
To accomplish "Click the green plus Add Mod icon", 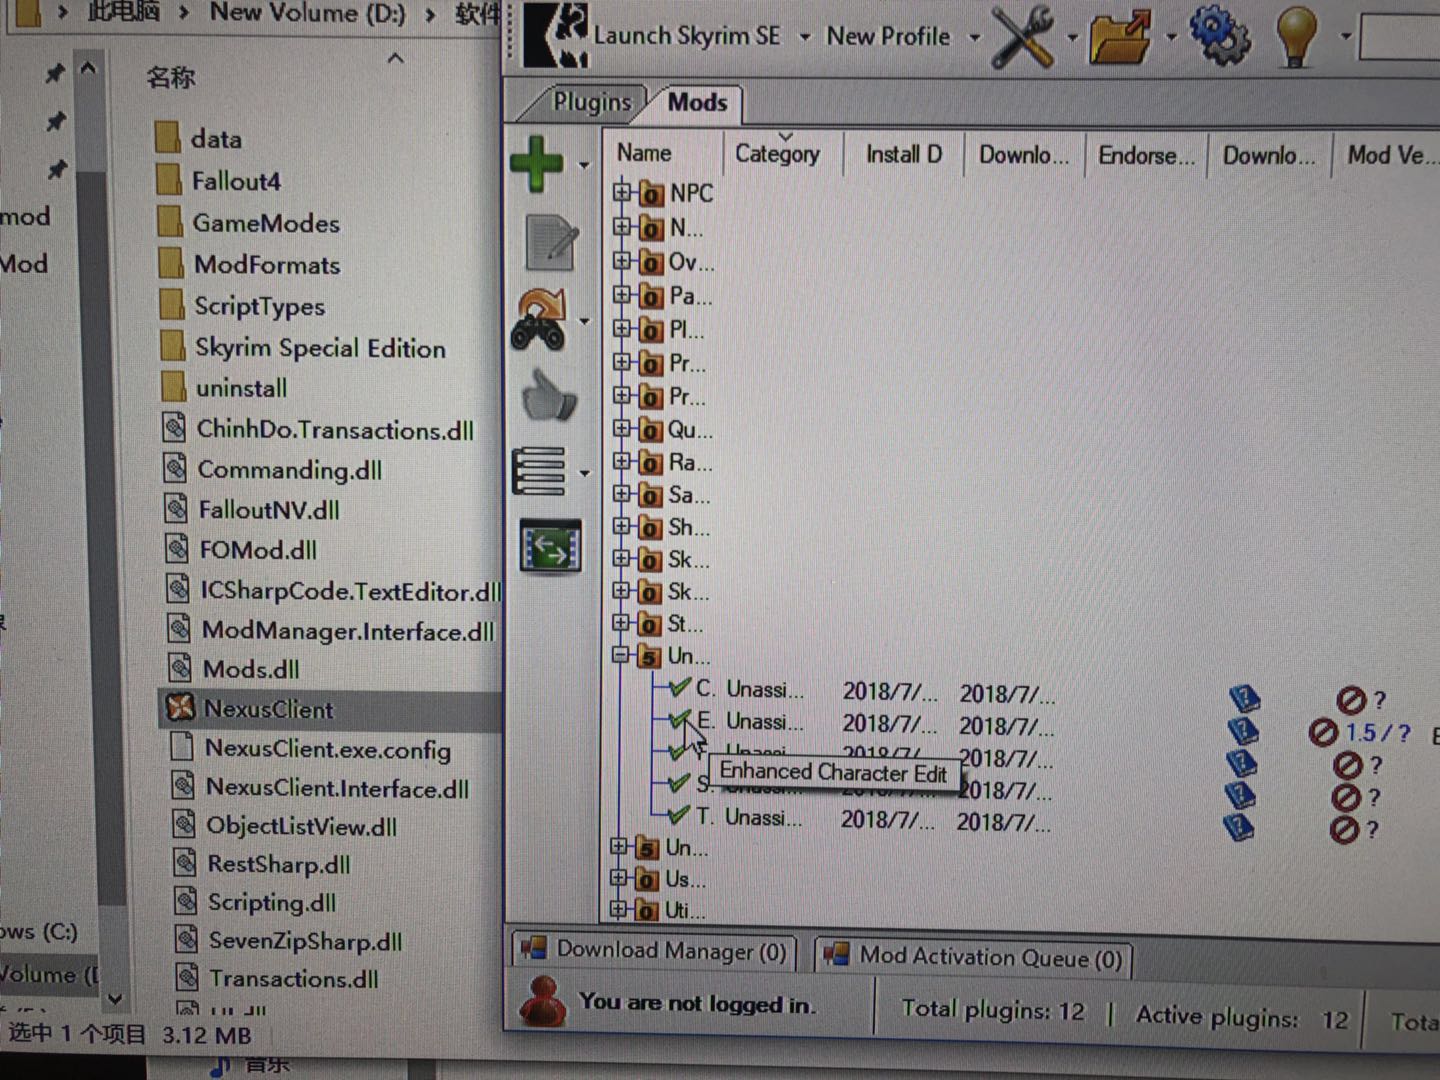I will 537,162.
